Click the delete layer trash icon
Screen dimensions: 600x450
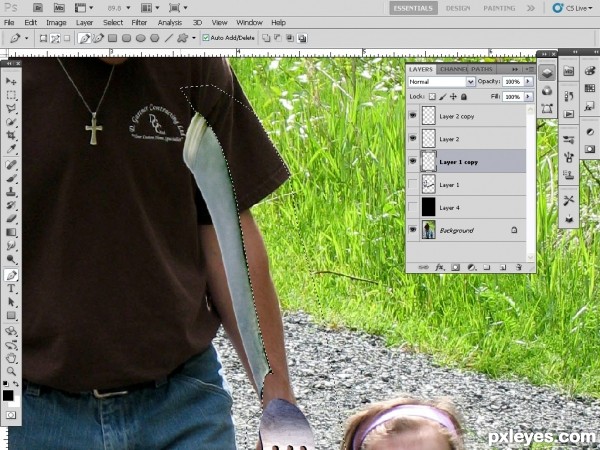[x=519, y=267]
